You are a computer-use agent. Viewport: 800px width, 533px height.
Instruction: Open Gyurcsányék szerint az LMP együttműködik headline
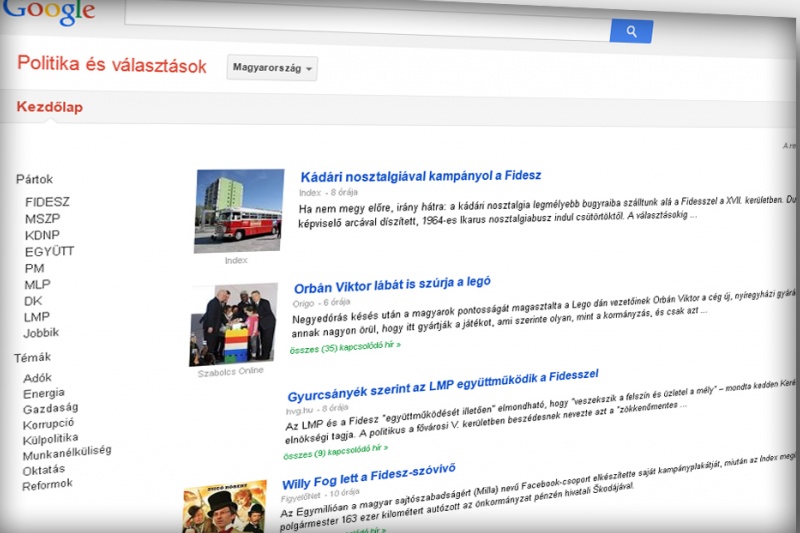click(x=442, y=386)
